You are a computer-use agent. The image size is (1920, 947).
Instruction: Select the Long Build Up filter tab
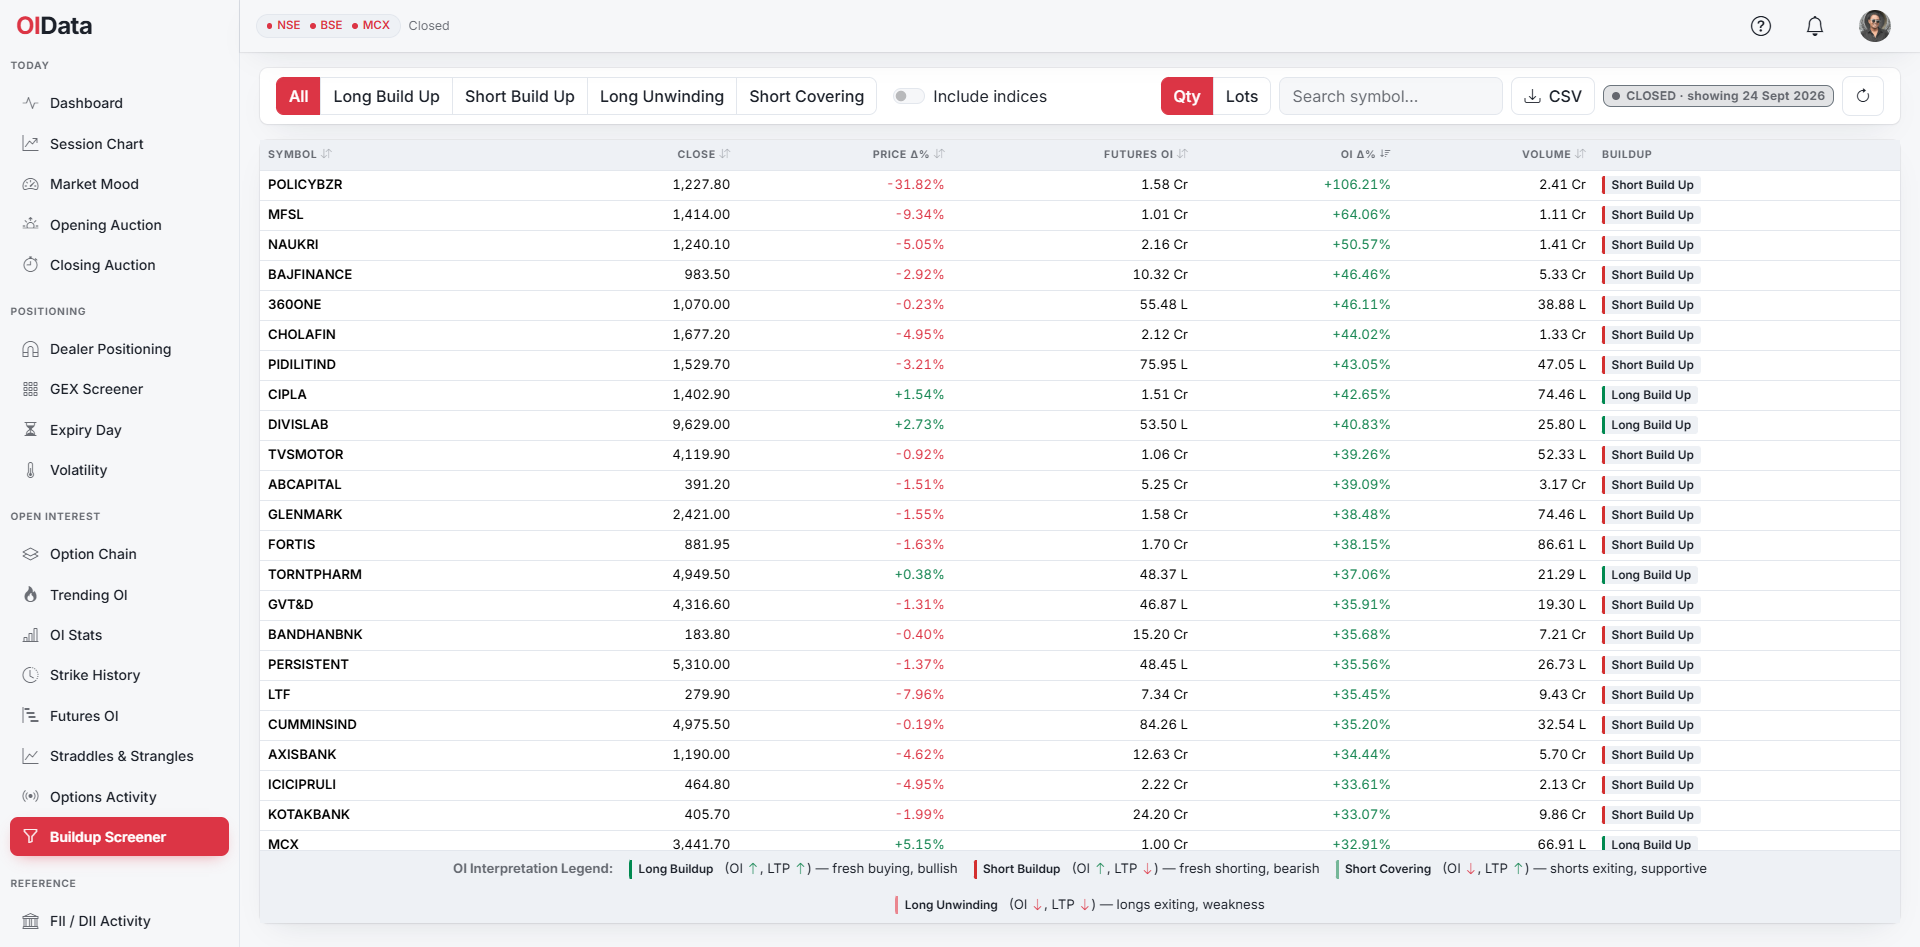tap(386, 96)
